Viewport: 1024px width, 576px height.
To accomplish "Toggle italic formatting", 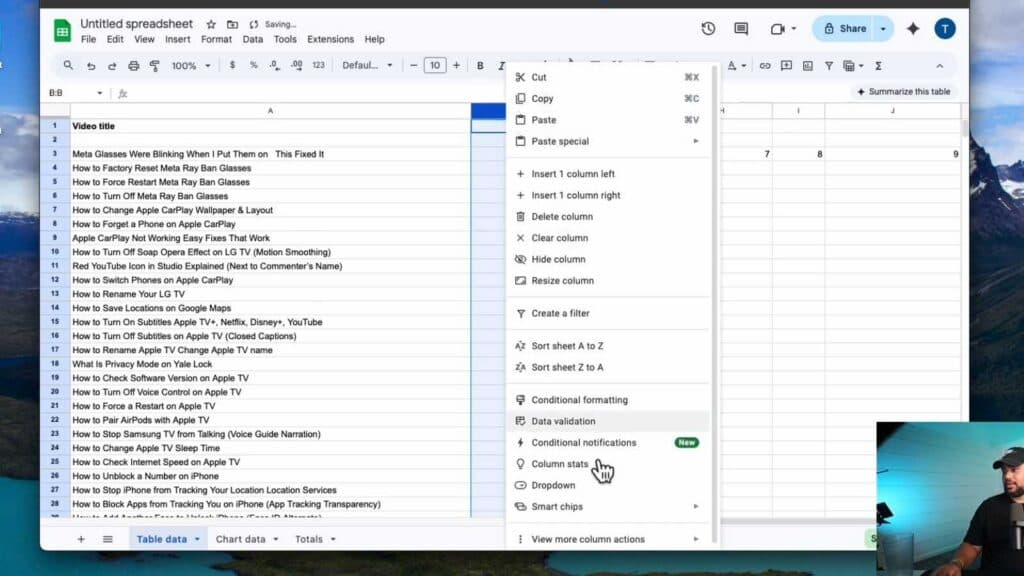I will coord(501,65).
